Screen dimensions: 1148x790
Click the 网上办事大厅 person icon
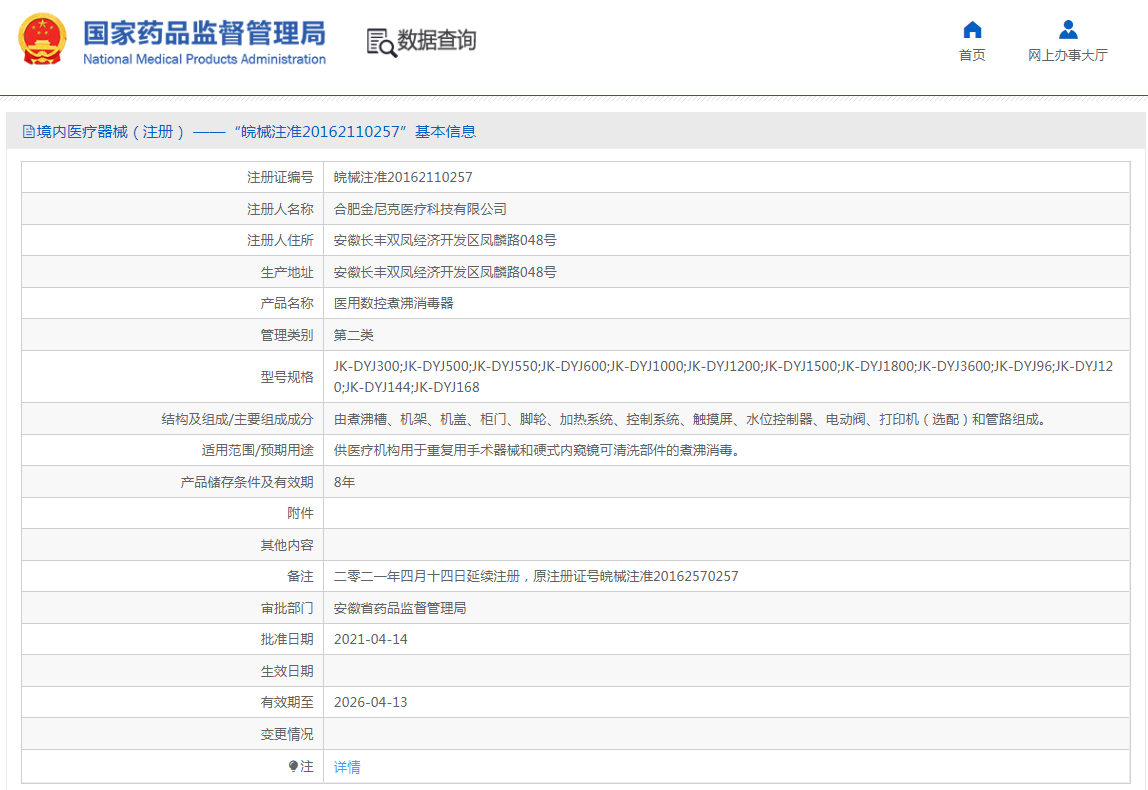coord(1066,30)
